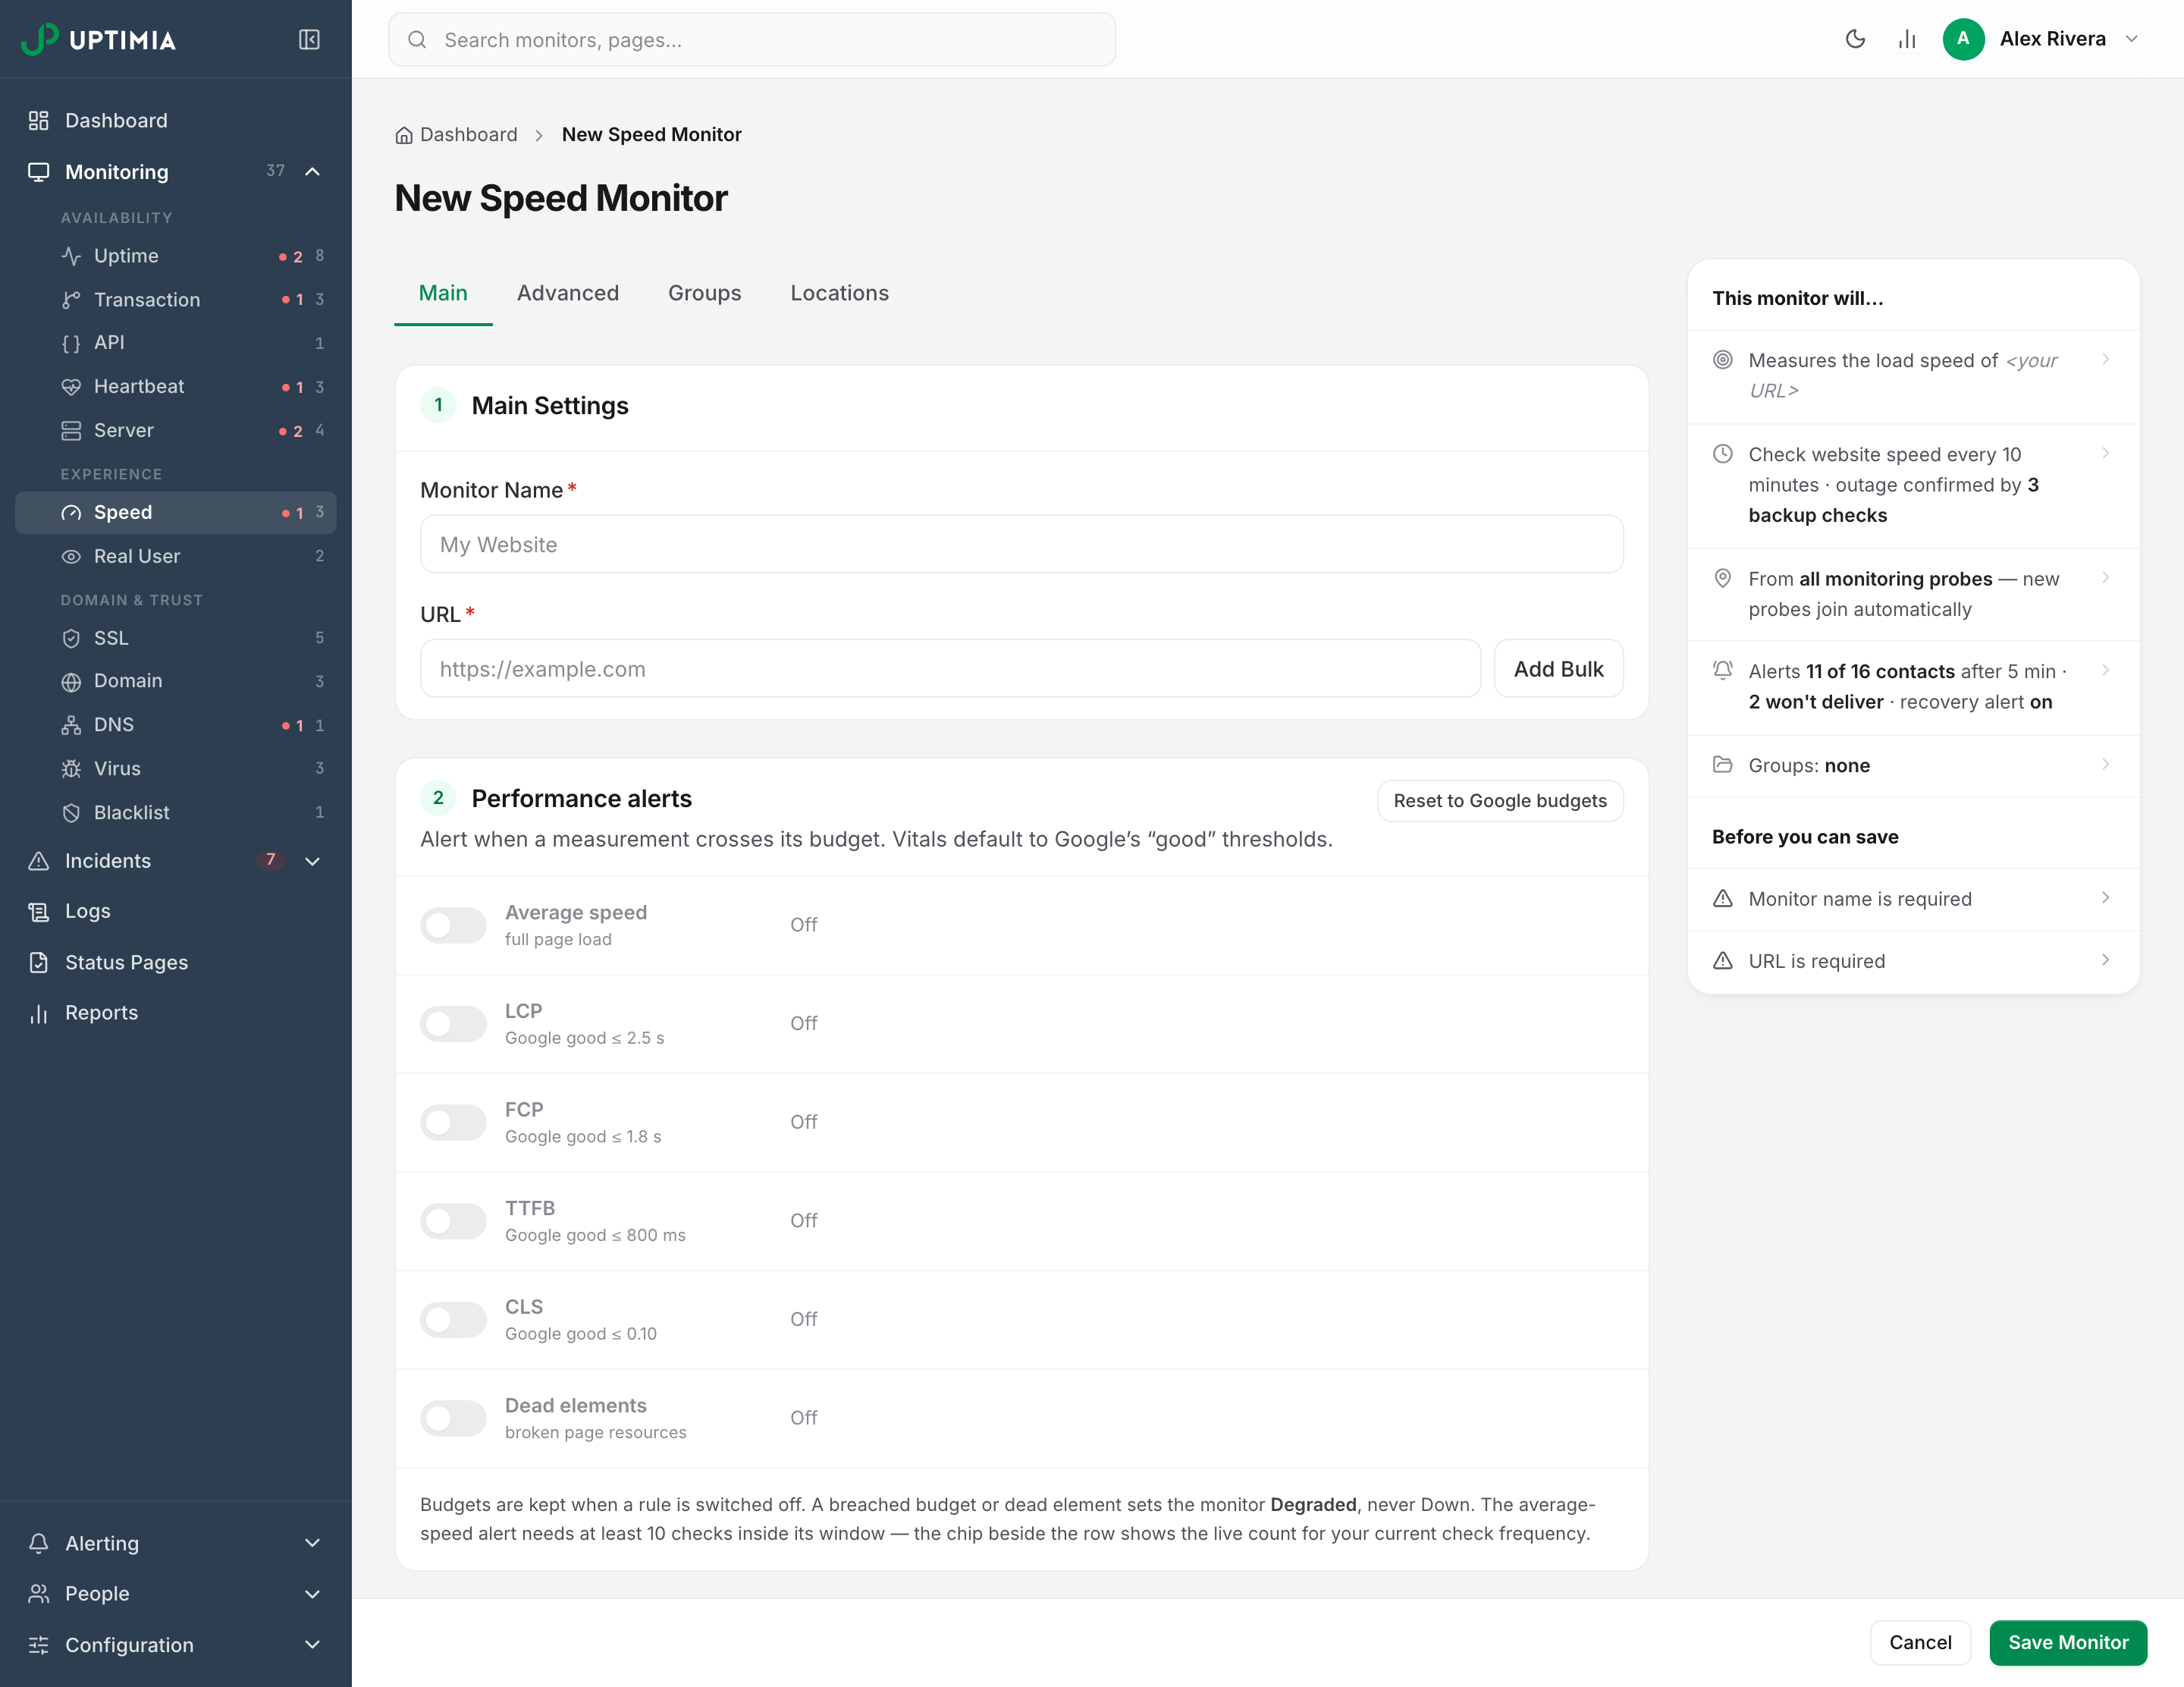2184x1687 pixels.
Task: Open the Alex Rivera account dropdown
Action: pos(2040,39)
